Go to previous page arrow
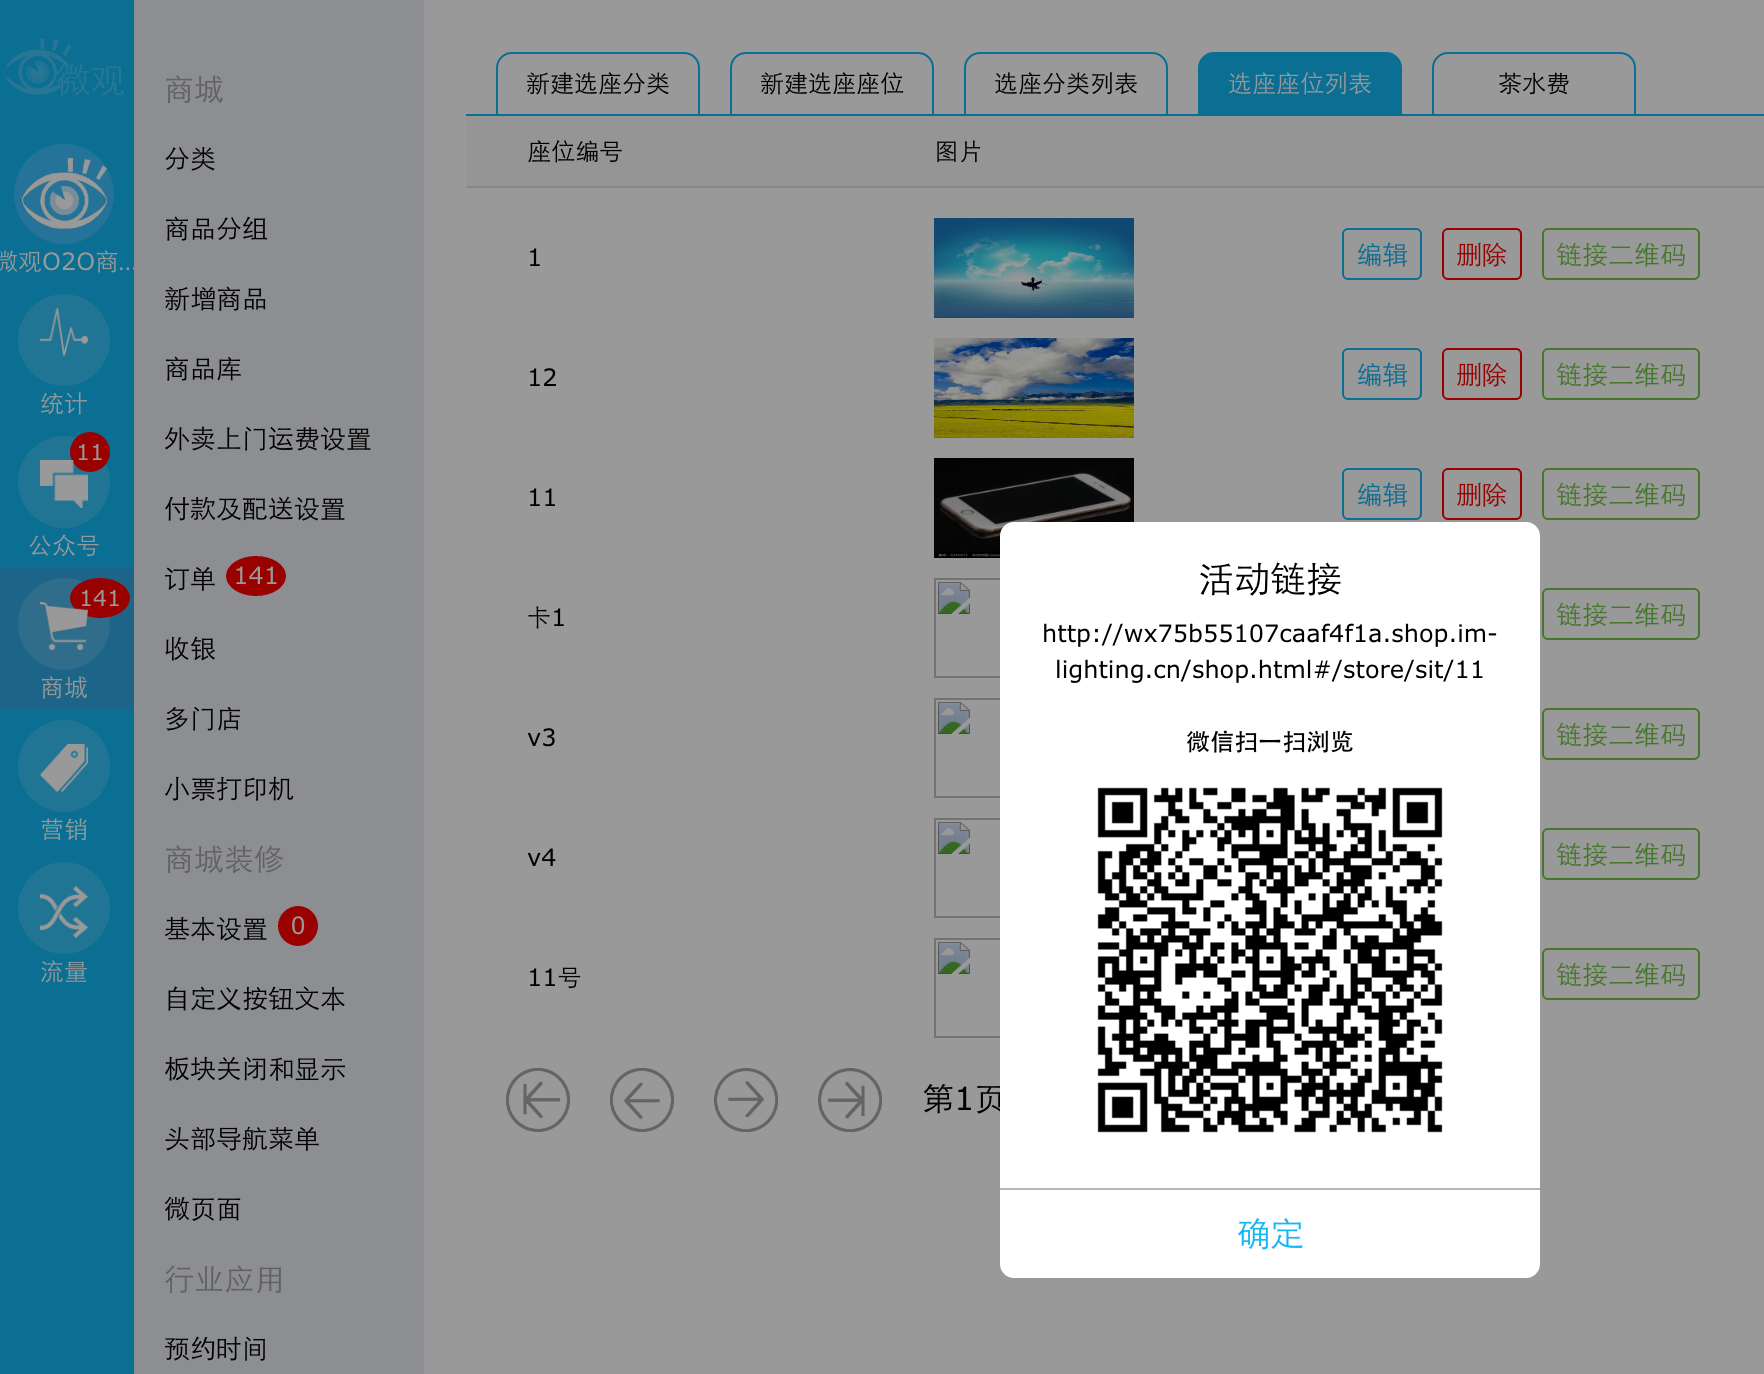The height and width of the screenshot is (1374, 1764). tap(642, 1100)
